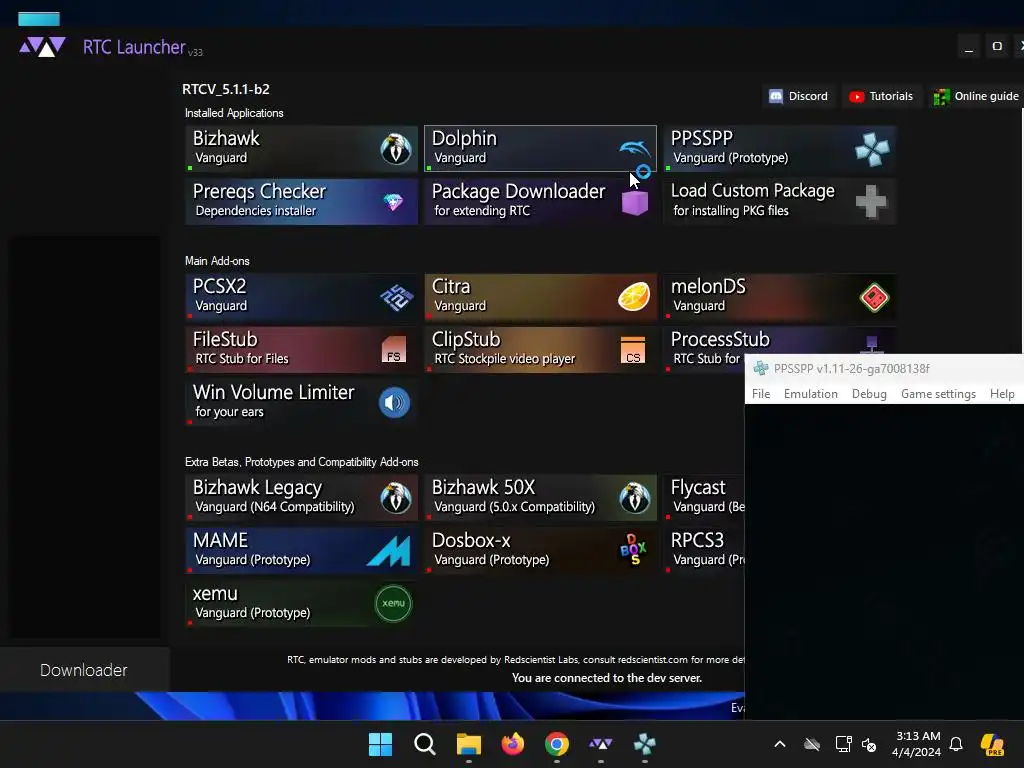Open the Tutorials YouTube button
The height and width of the screenshot is (768, 1024).
[881, 96]
